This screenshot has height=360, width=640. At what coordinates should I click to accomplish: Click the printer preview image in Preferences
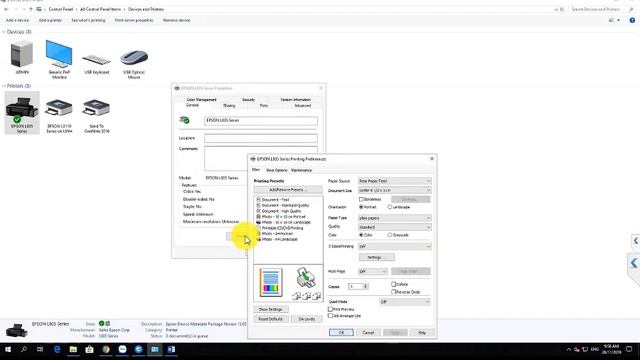point(306,277)
